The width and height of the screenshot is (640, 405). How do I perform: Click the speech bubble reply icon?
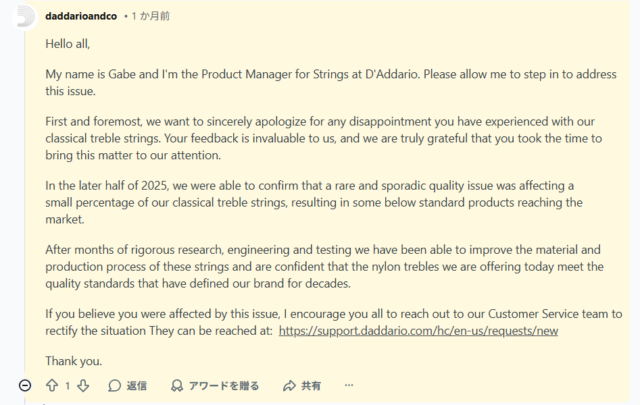(115, 385)
